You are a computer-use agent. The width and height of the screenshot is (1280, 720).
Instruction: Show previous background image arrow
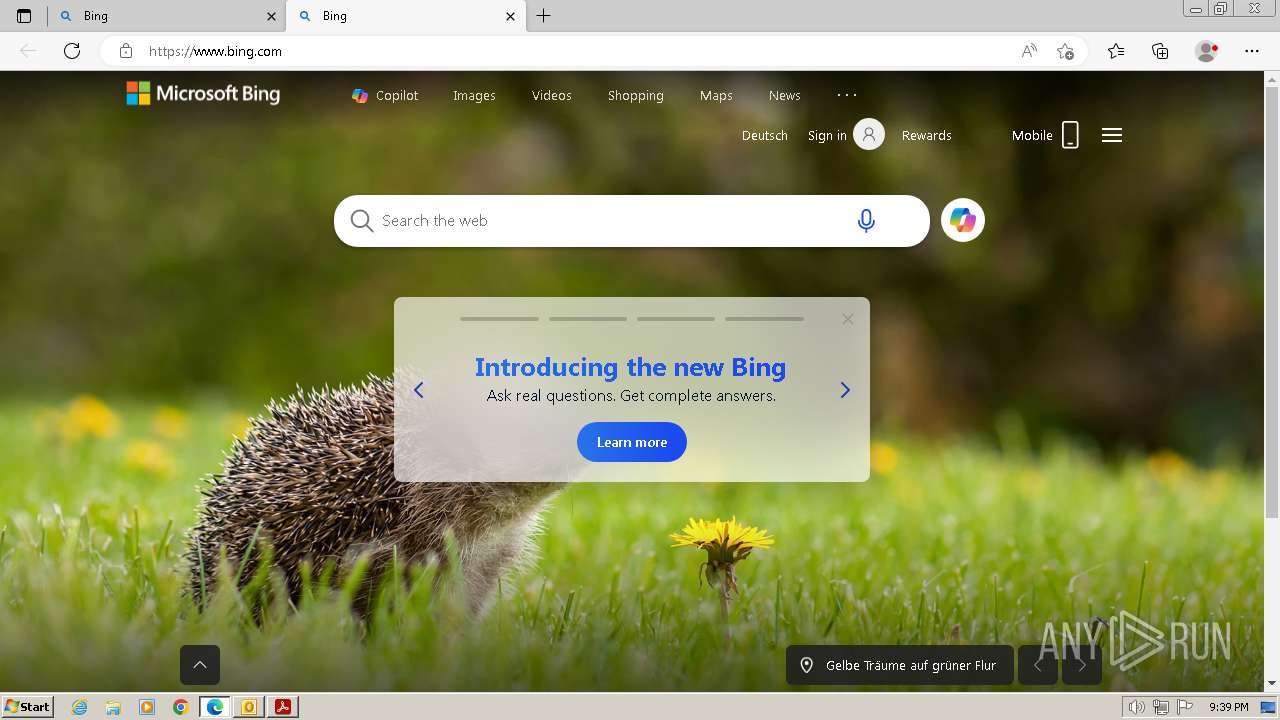click(1038, 665)
